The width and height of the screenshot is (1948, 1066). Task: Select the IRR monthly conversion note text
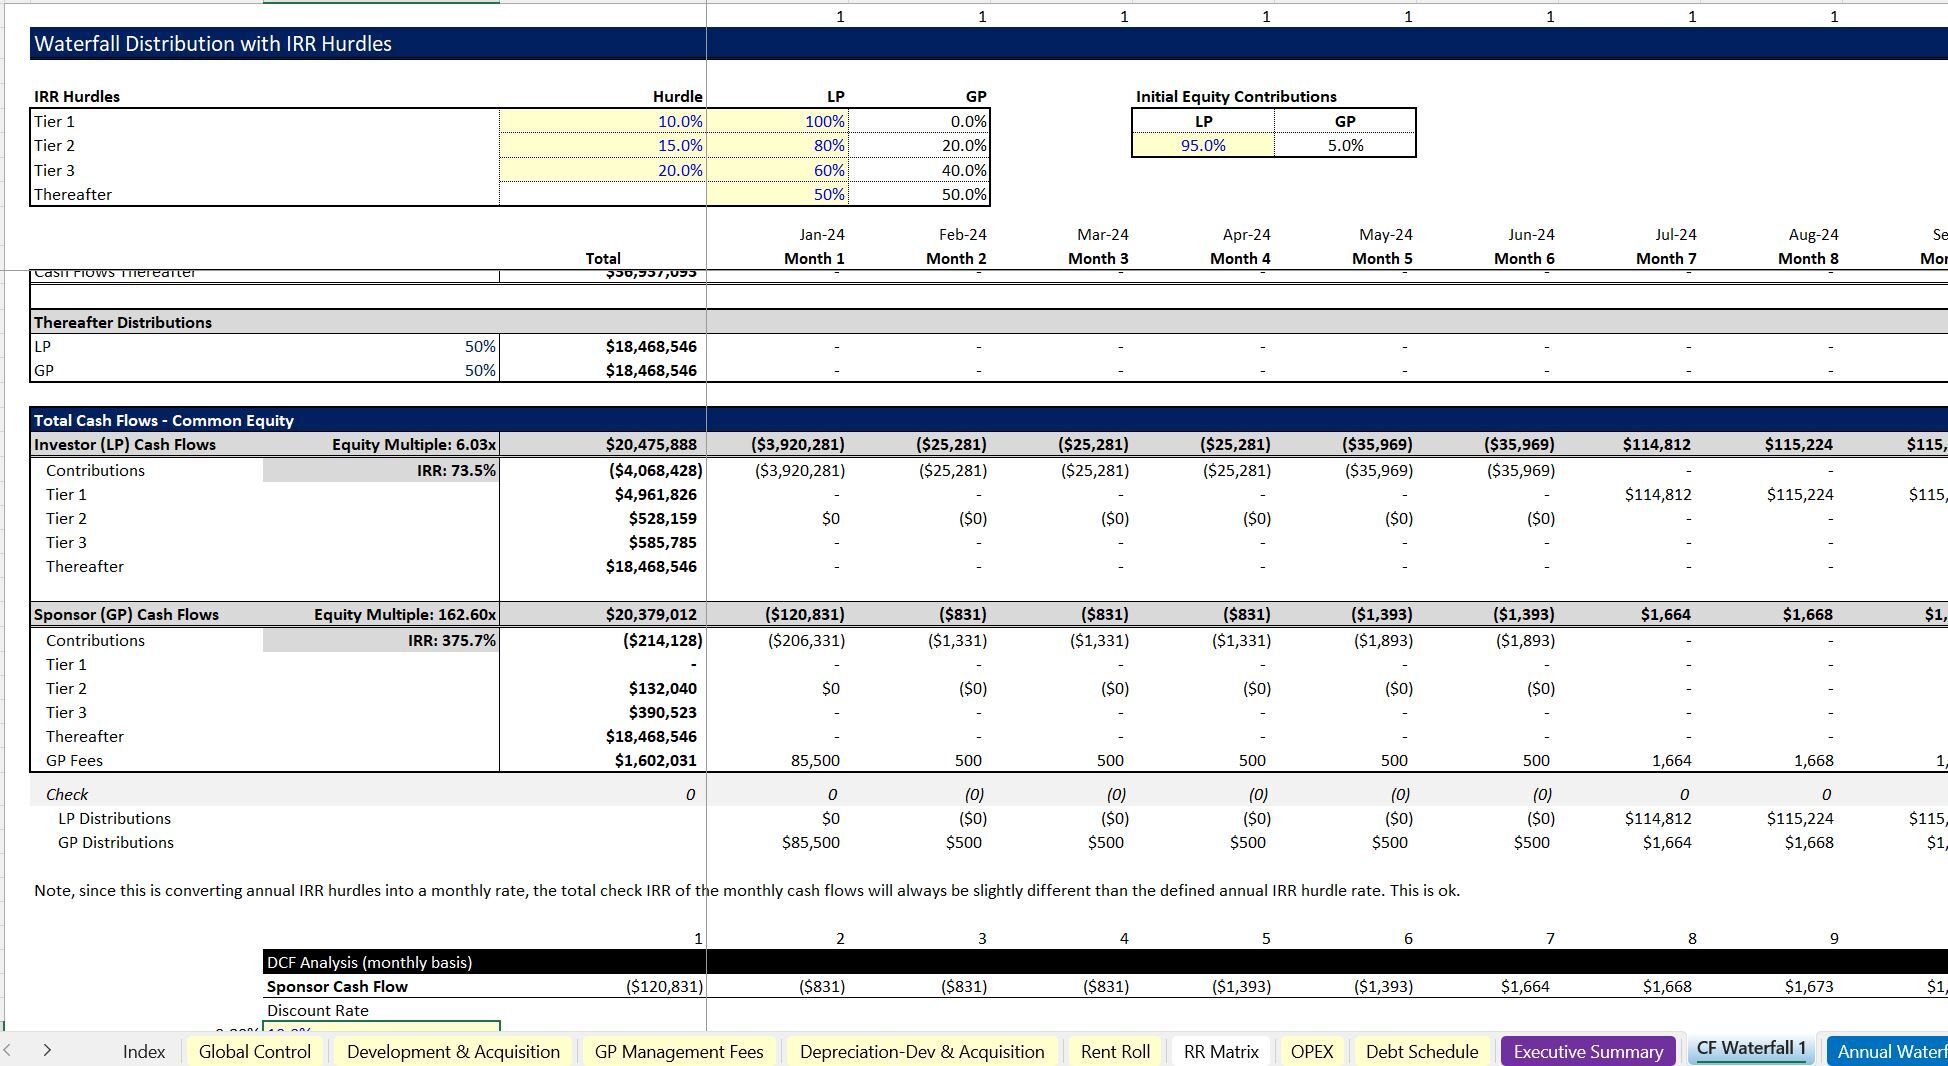pos(747,890)
